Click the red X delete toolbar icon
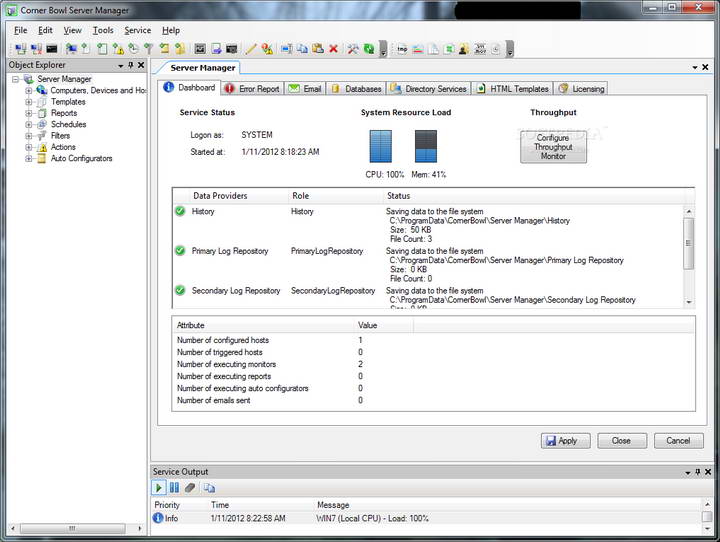720x542 pixels. tap(333, 48)
